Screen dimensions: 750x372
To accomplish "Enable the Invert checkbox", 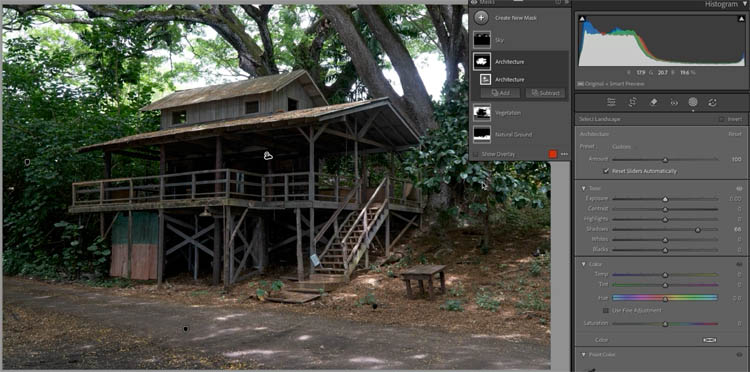I will pos(721,119).
